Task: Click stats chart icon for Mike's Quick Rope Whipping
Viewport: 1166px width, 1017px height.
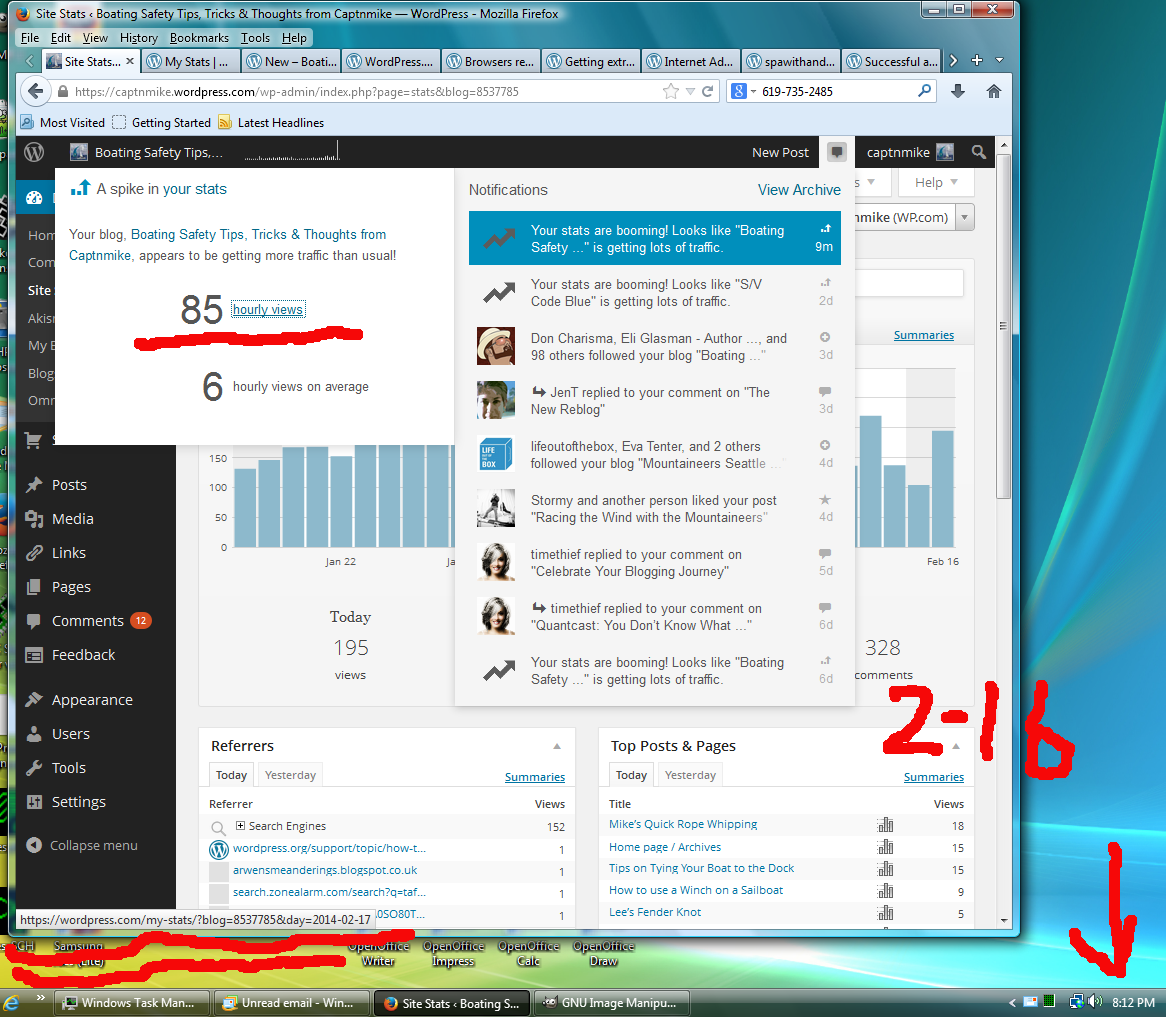Action: click(885, 825)
